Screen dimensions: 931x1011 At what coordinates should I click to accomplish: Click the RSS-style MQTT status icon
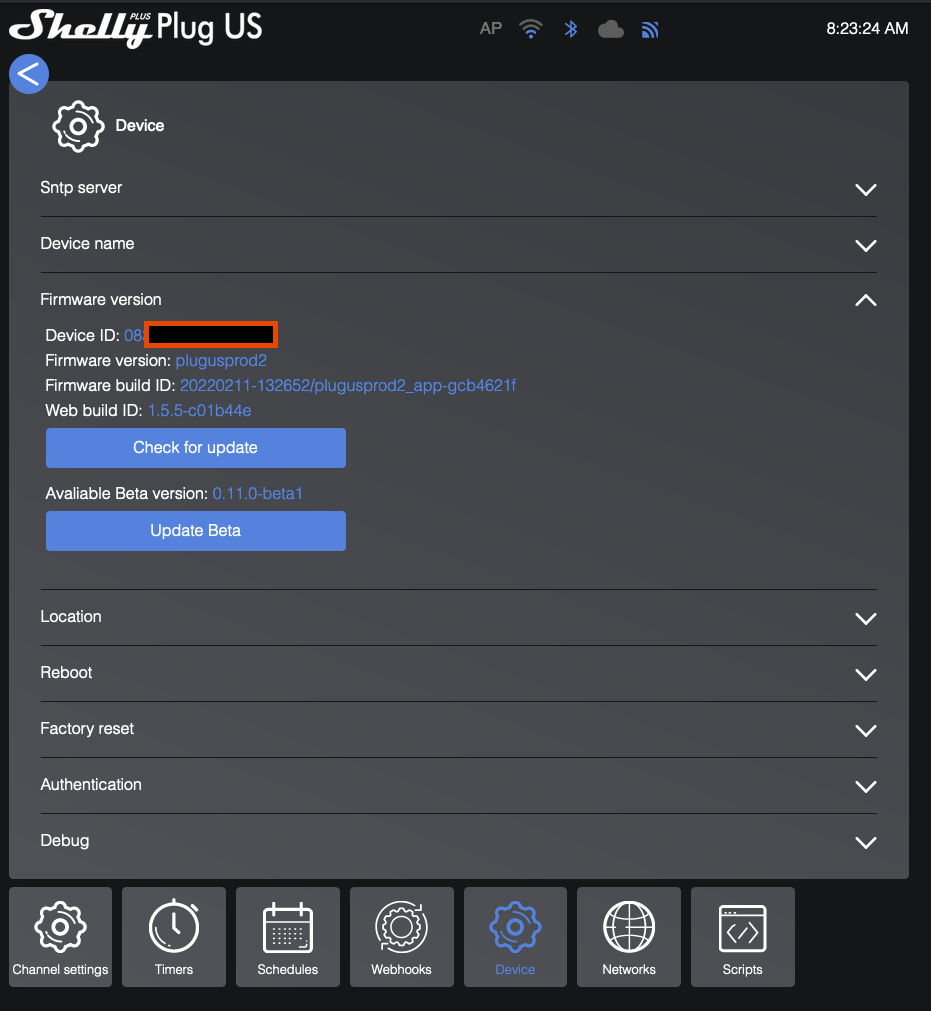650,30
